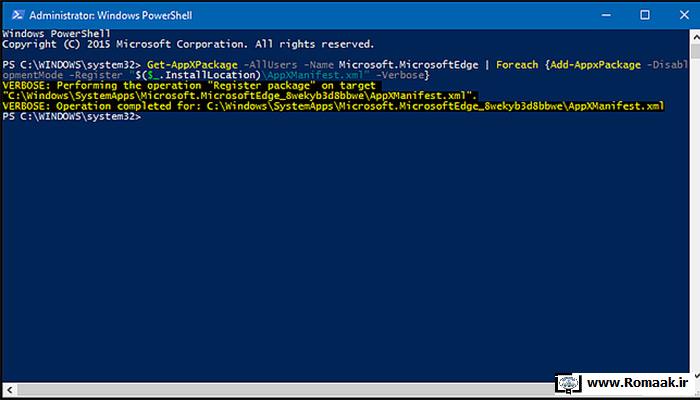Click the "Administrator: Windows PowerShell" title text
The width and height of the screenshot is (700, 400).
point(111,15)
